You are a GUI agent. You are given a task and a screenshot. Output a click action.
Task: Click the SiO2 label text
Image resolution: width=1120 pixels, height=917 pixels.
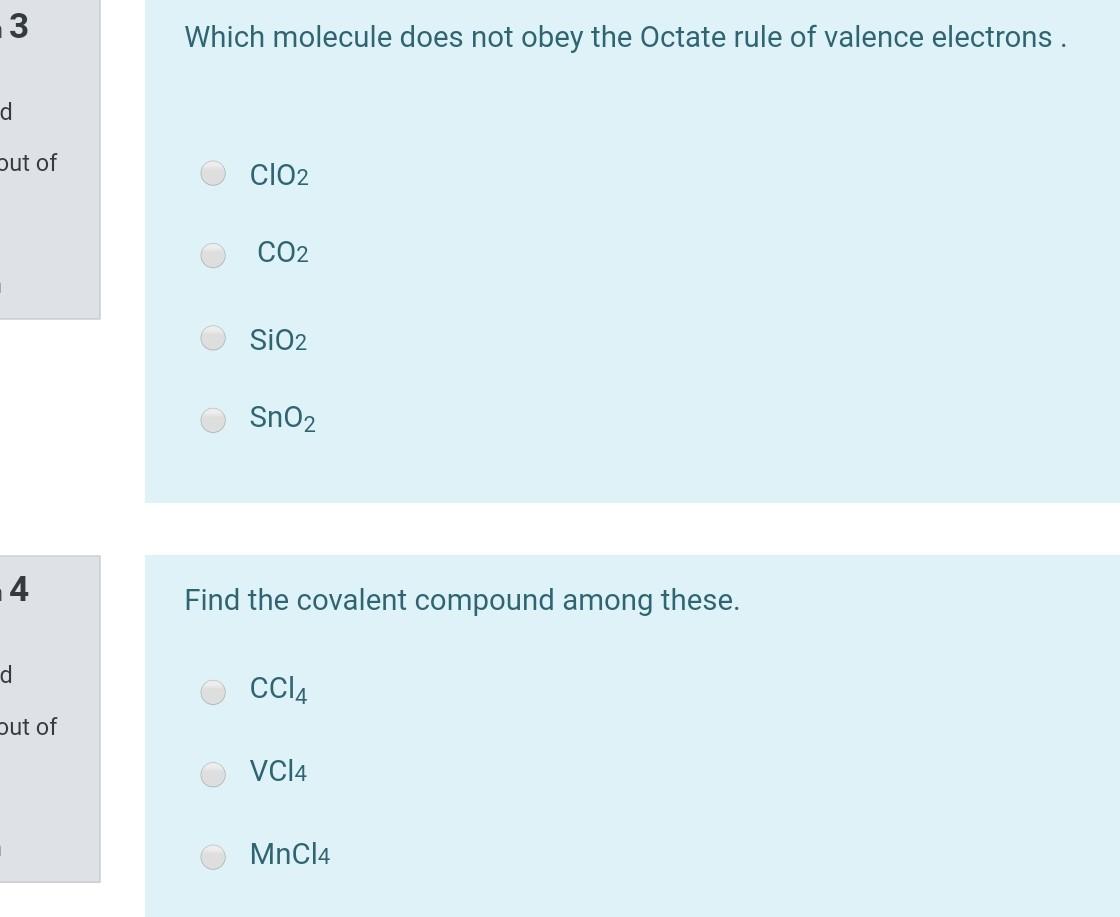[278, 338]
